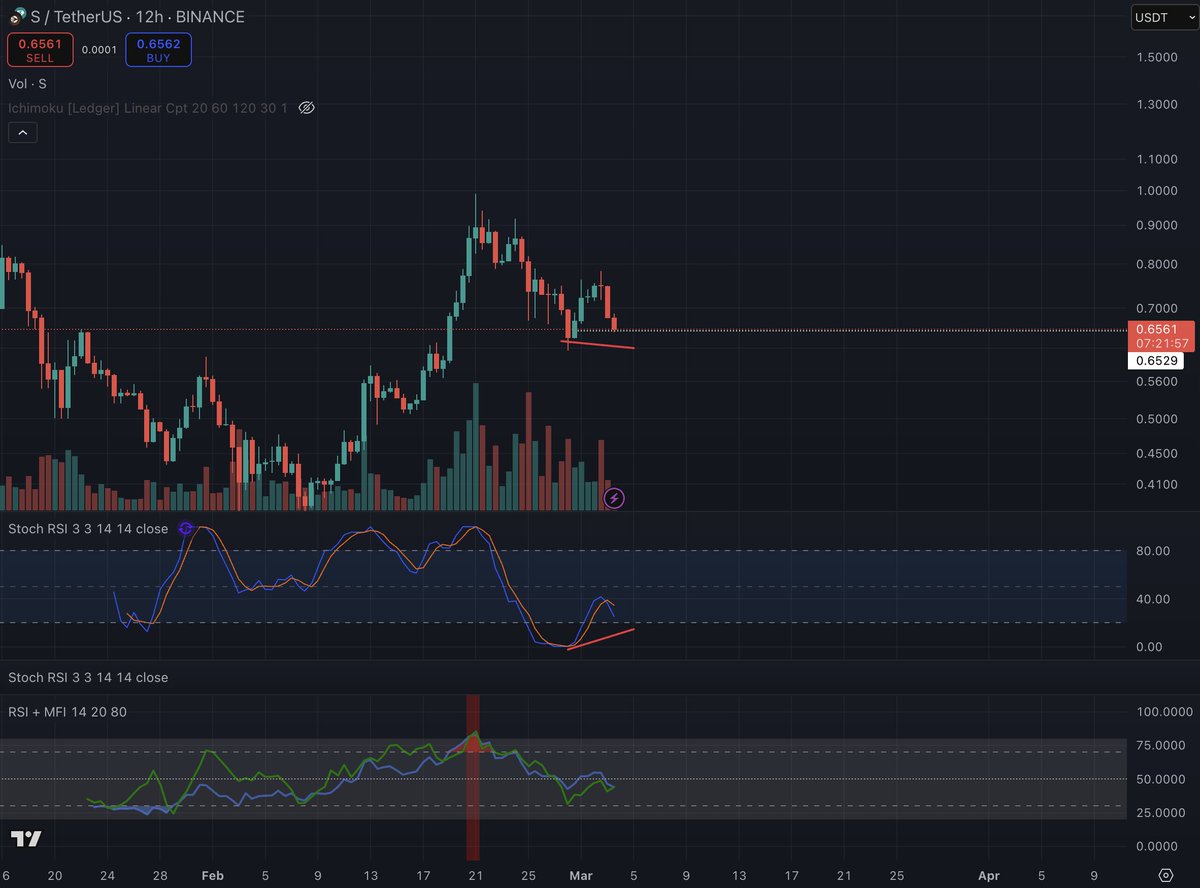
Task: Click the 0.00 Stoch RSI scale label
Action: tap(1147, 646)
